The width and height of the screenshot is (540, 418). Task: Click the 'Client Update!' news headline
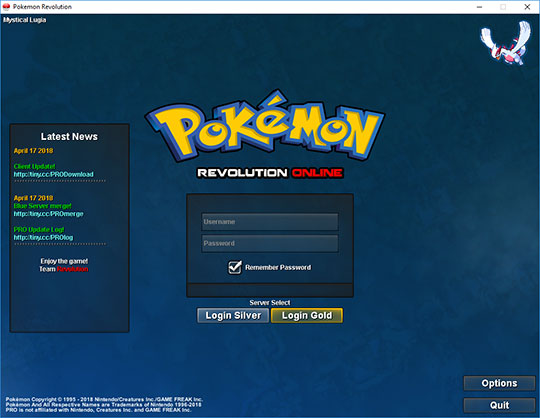click(34, 166)
